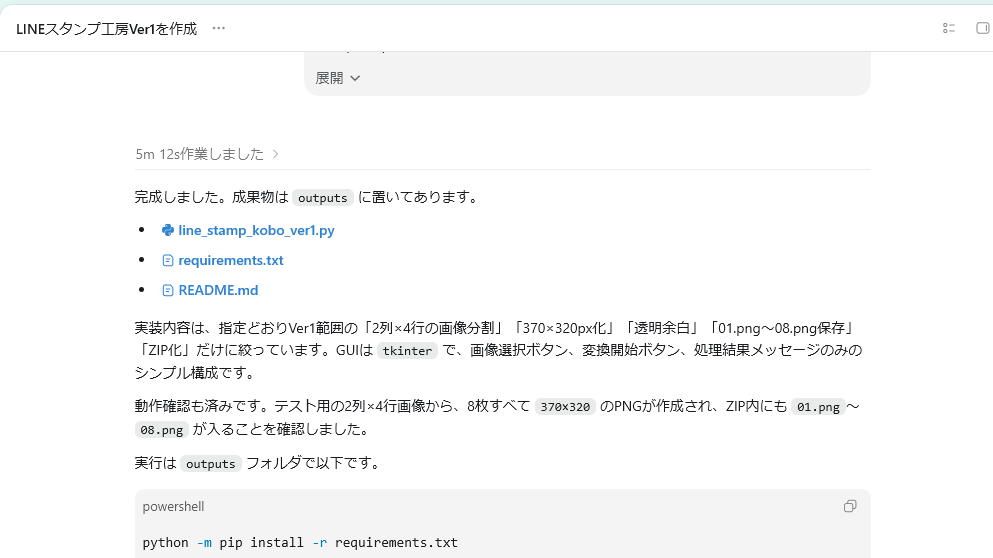Toggle the side panel icon in the header
Viewport: 993px width, 558px height.
[983, 29]
